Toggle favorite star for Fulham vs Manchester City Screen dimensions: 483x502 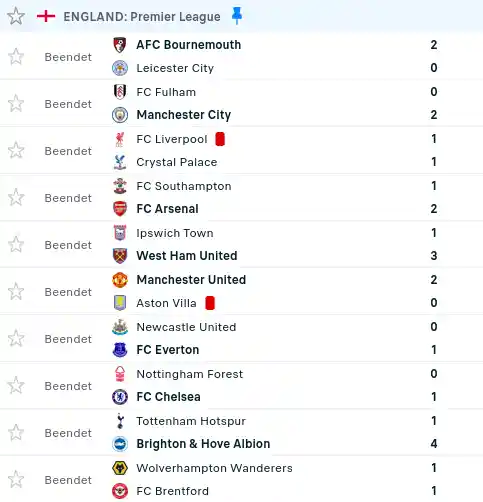click(16, 104)
